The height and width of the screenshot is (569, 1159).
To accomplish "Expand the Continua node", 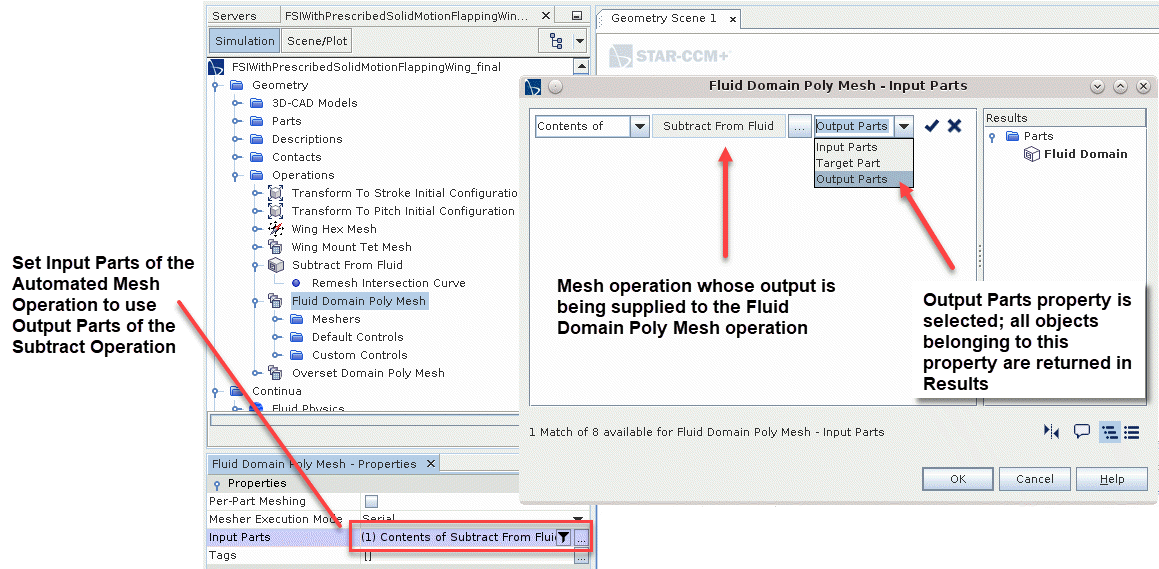I will 216,392.
